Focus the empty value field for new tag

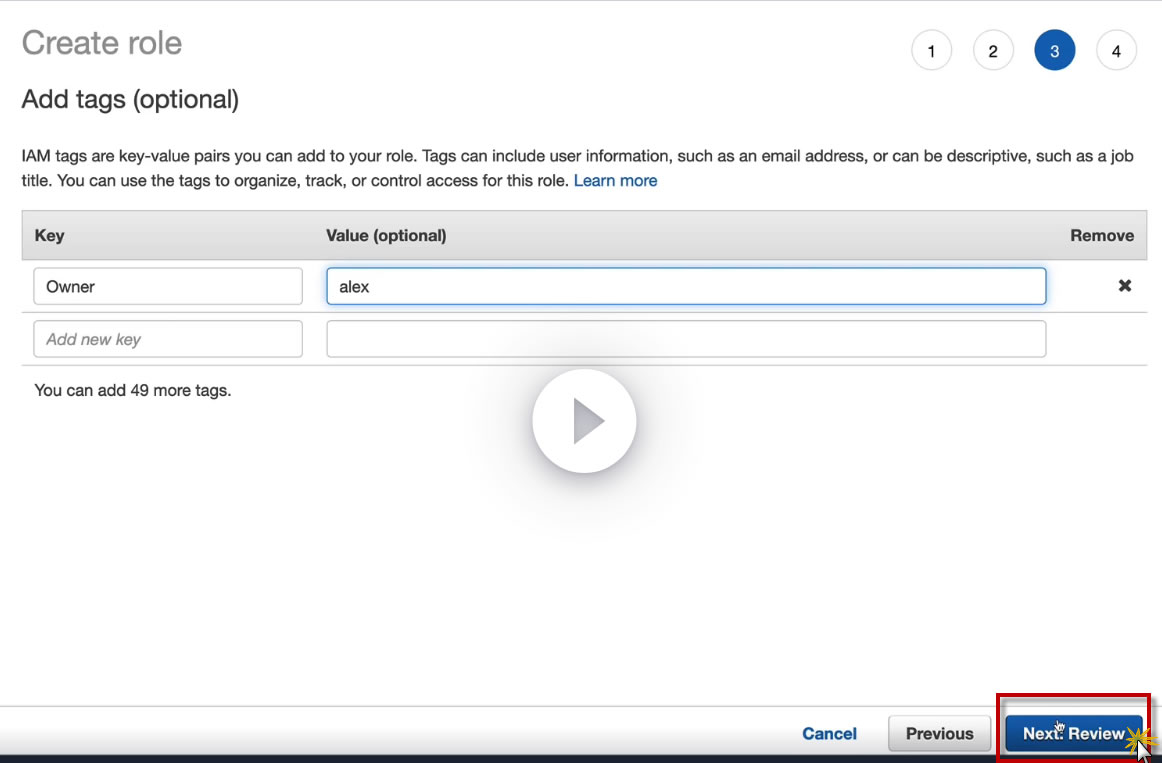coord(686,339)
